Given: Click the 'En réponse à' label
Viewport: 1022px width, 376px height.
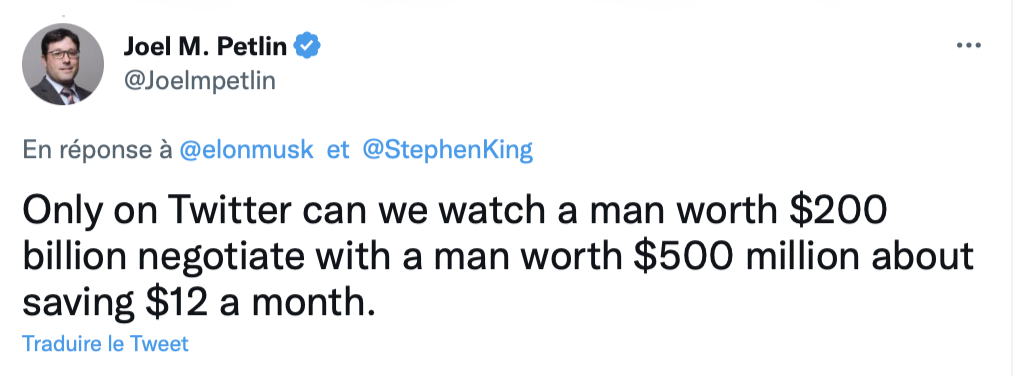Looking at the screenshot, I should pyautogui.click(x=97, y=151).
